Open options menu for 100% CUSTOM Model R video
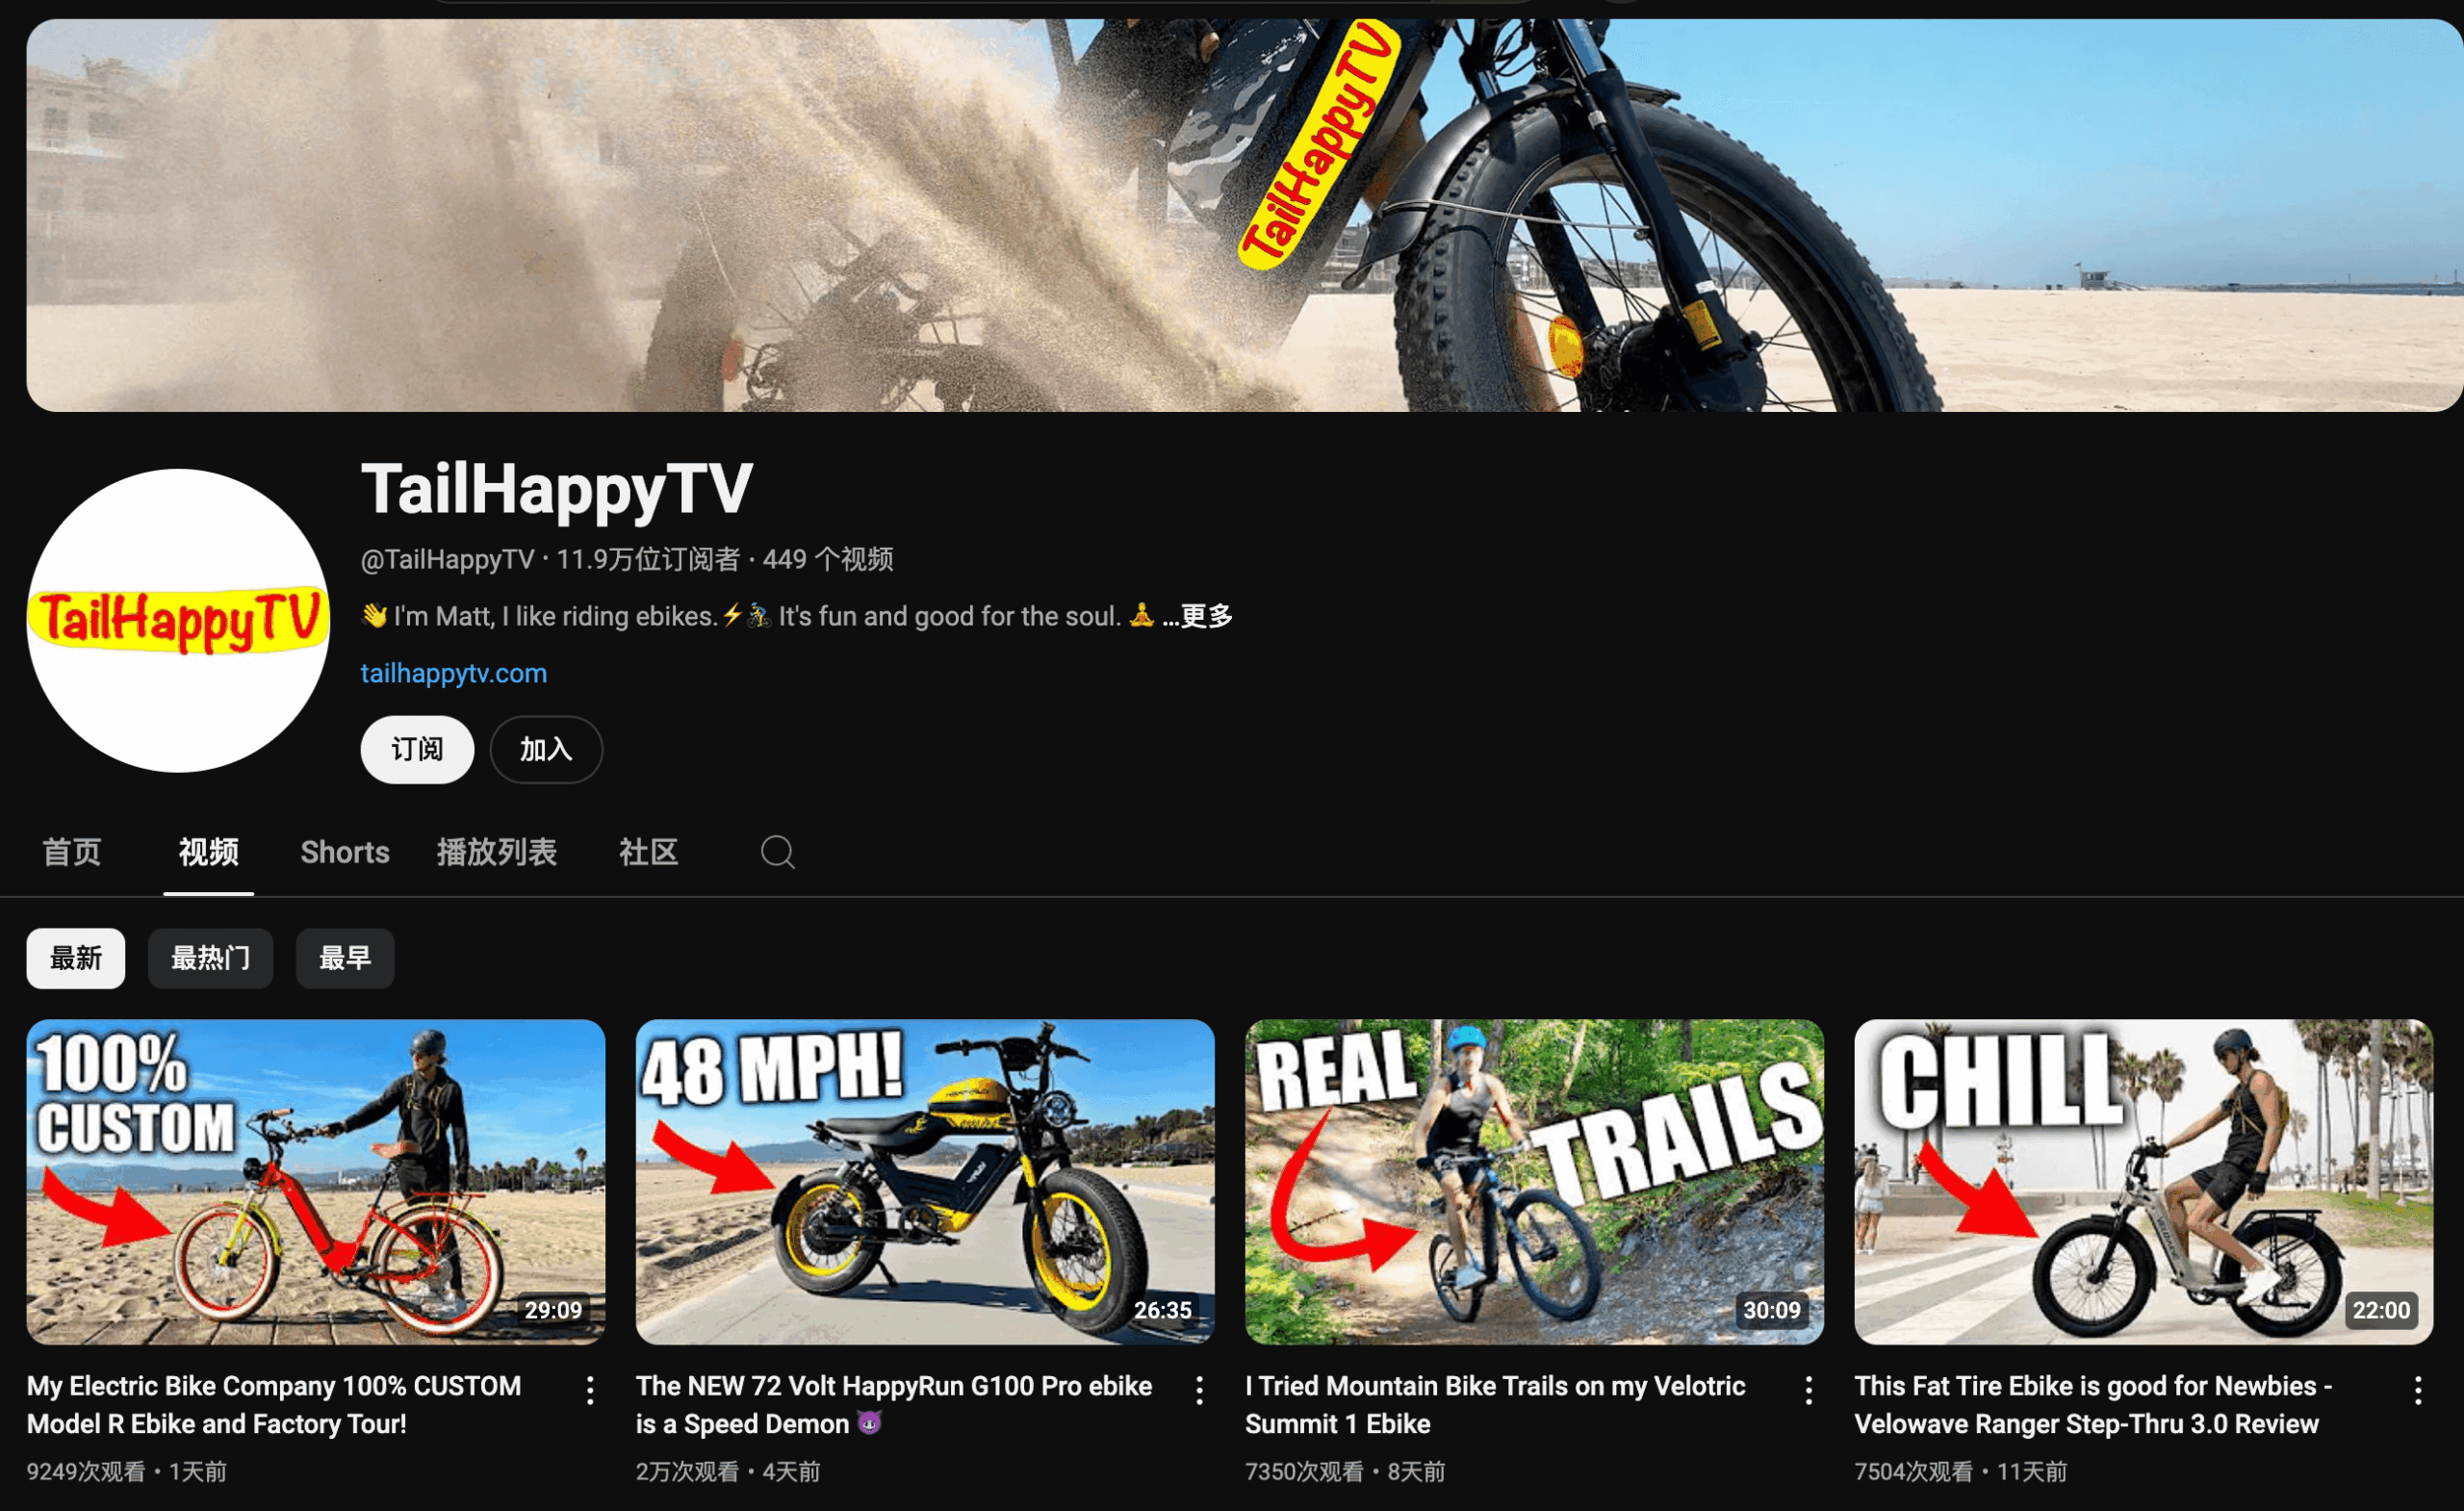2464x1511 pixels. [590, 1390]
